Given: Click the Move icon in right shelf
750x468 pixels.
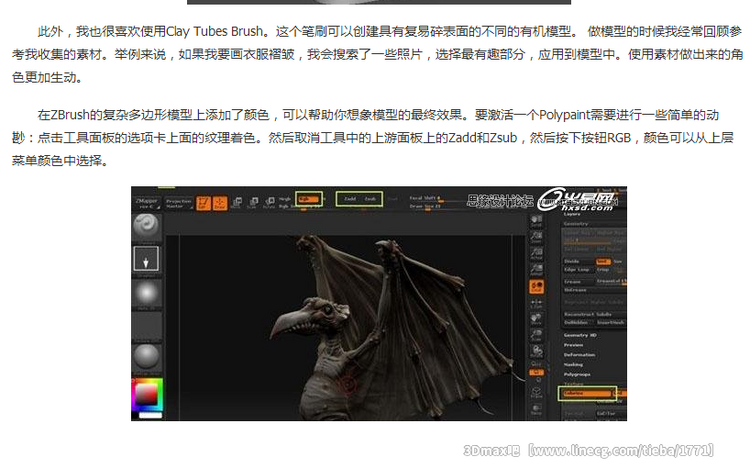Looking at the screenshot, I should coord(536,319).
